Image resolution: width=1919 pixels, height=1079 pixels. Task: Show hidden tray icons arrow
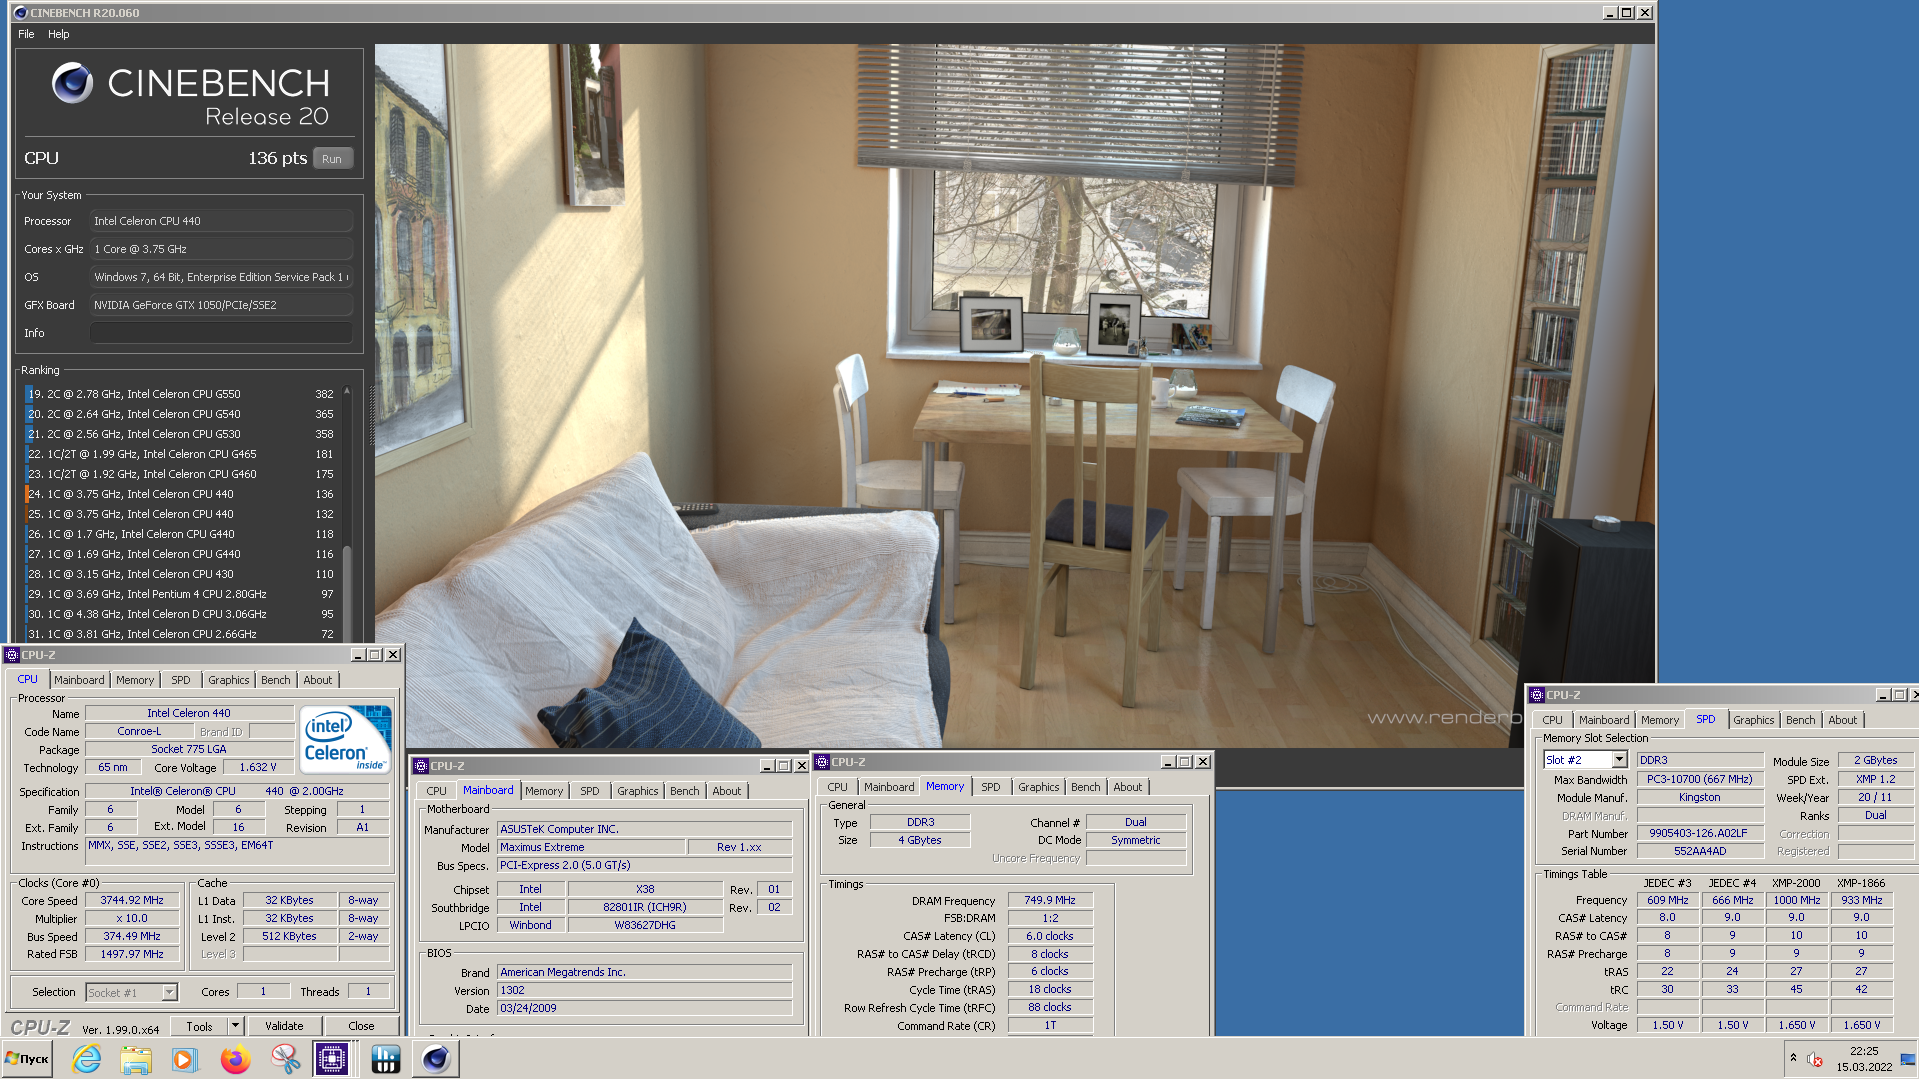(x=1793, y=1058)
